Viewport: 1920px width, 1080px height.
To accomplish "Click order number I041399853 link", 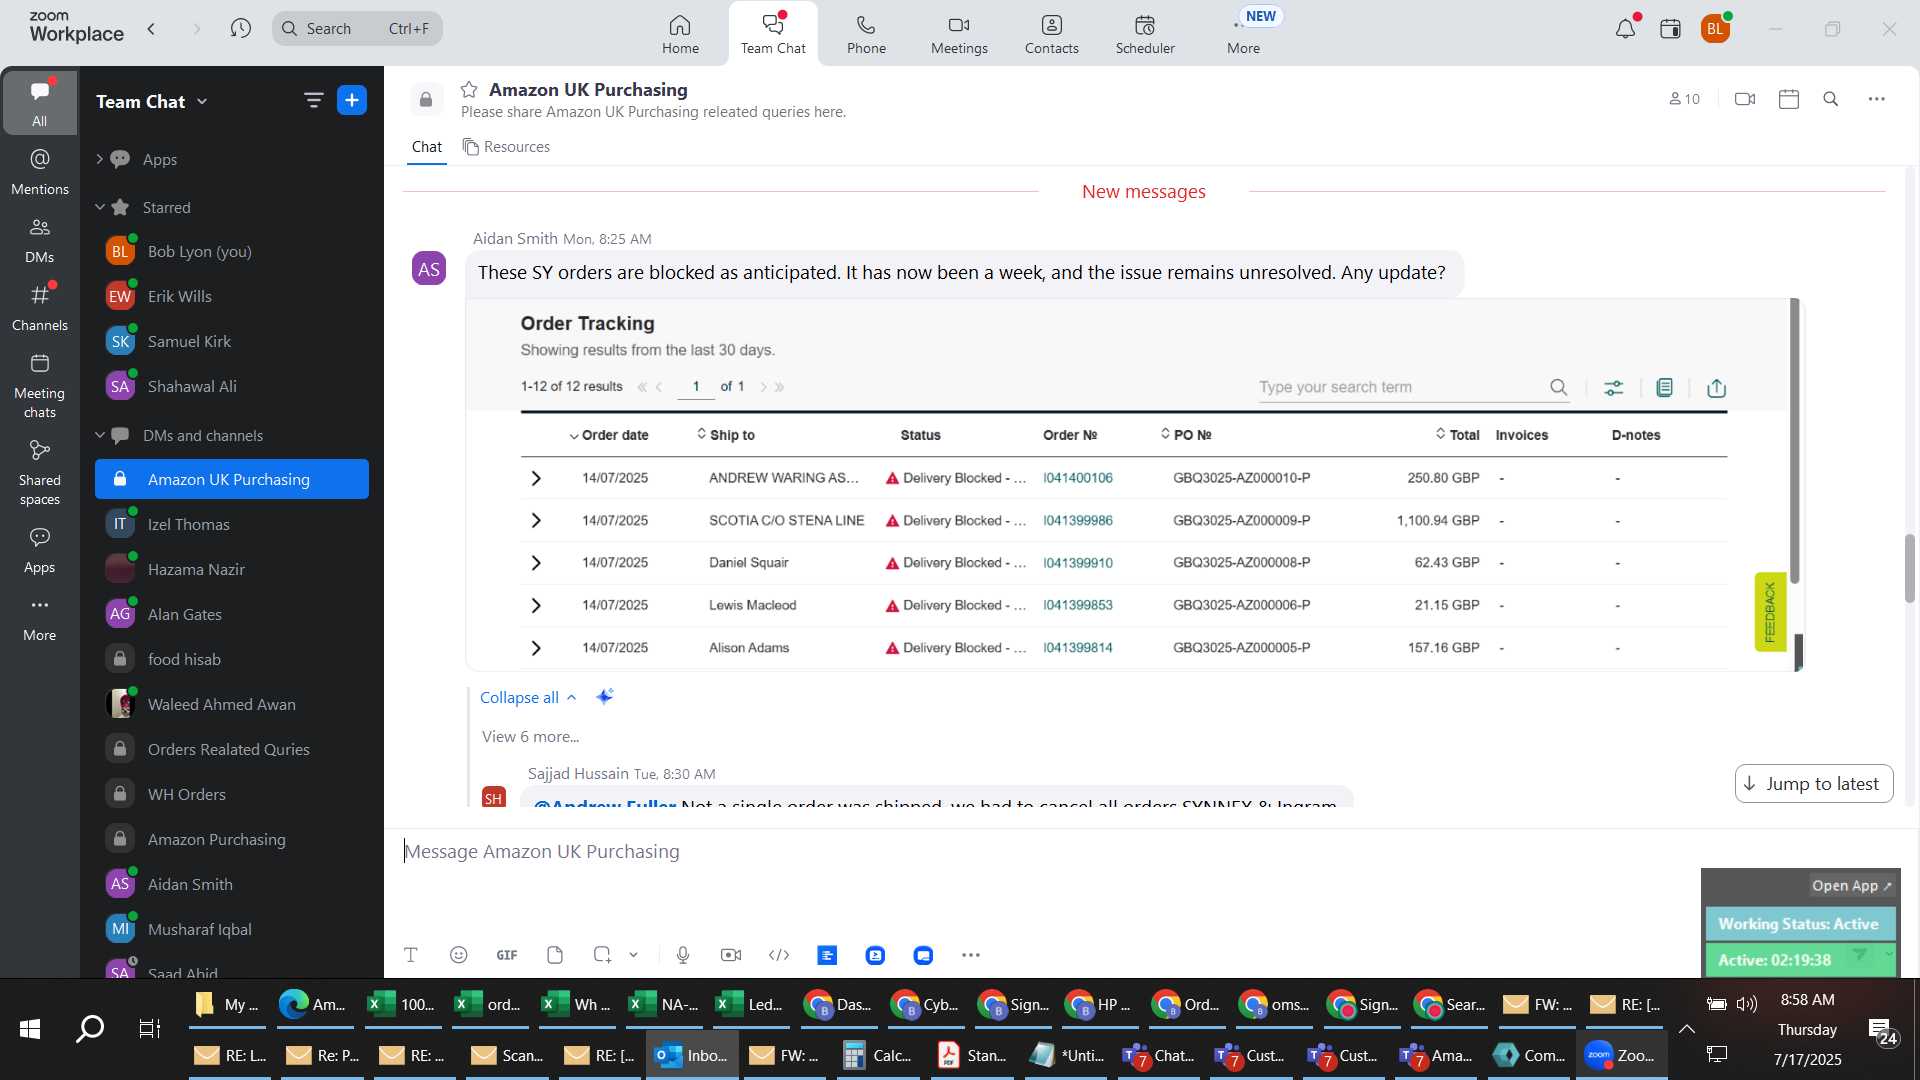I will click(x=1078, y=605).
